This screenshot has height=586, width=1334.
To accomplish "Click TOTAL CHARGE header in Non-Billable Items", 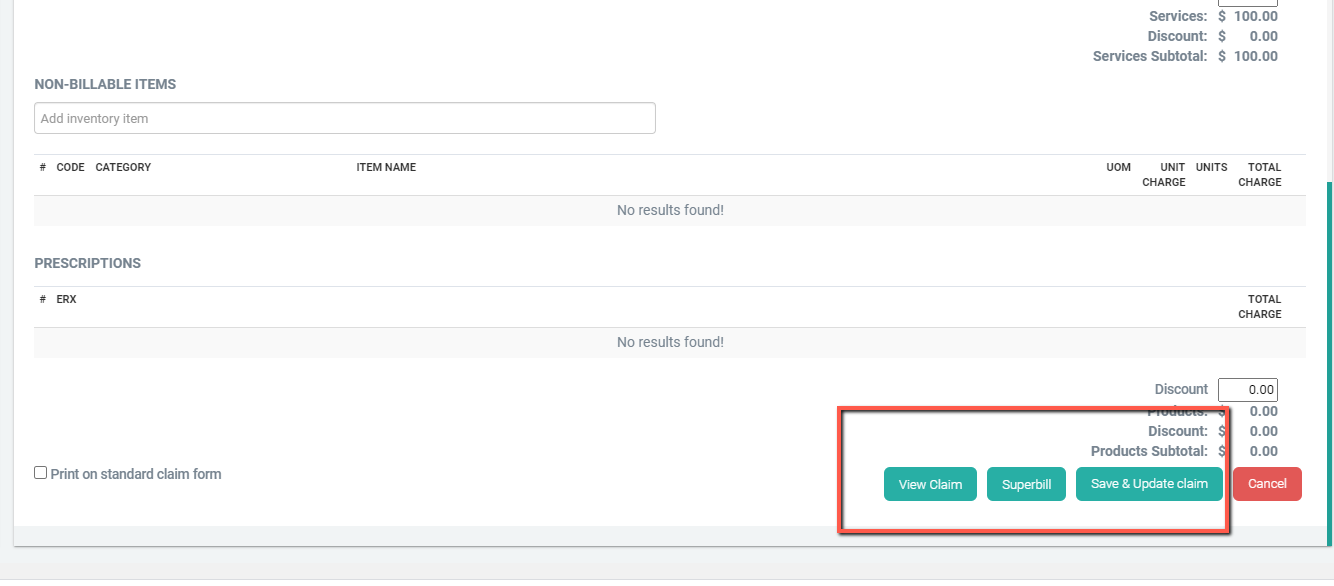I will pos(1259,175).
